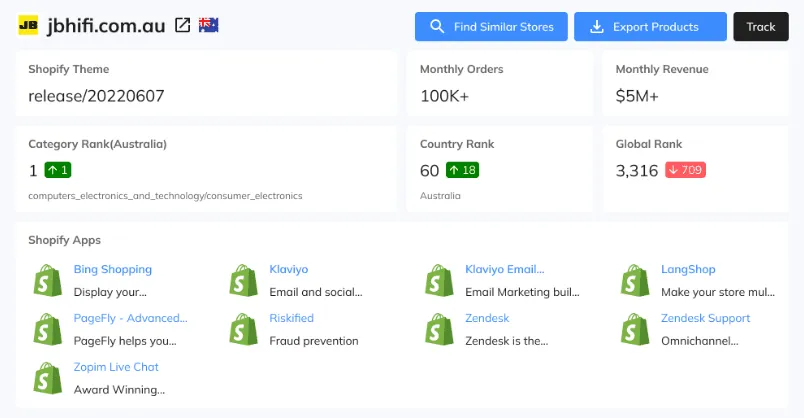Open the Zendesk Support app link
This screenshot has width=804, height=418.
pos(706,318)
